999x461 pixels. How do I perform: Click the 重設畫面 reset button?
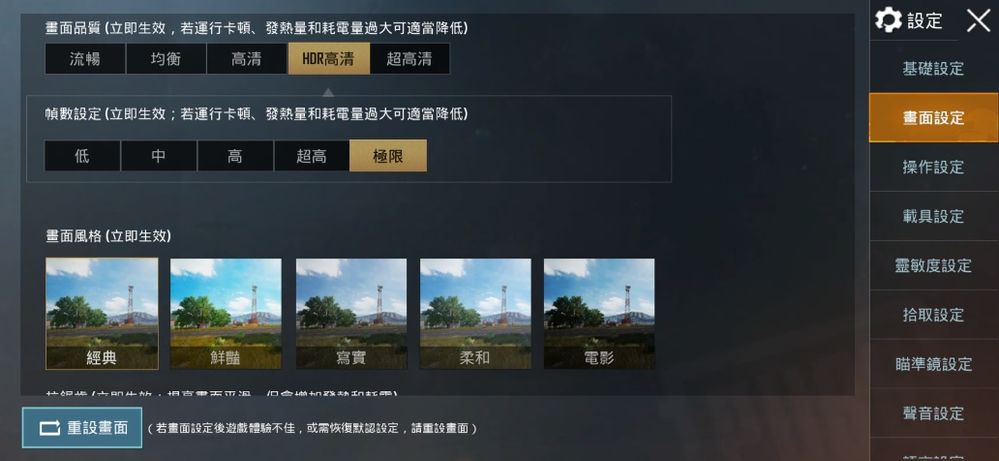click(x=82, y=428)
